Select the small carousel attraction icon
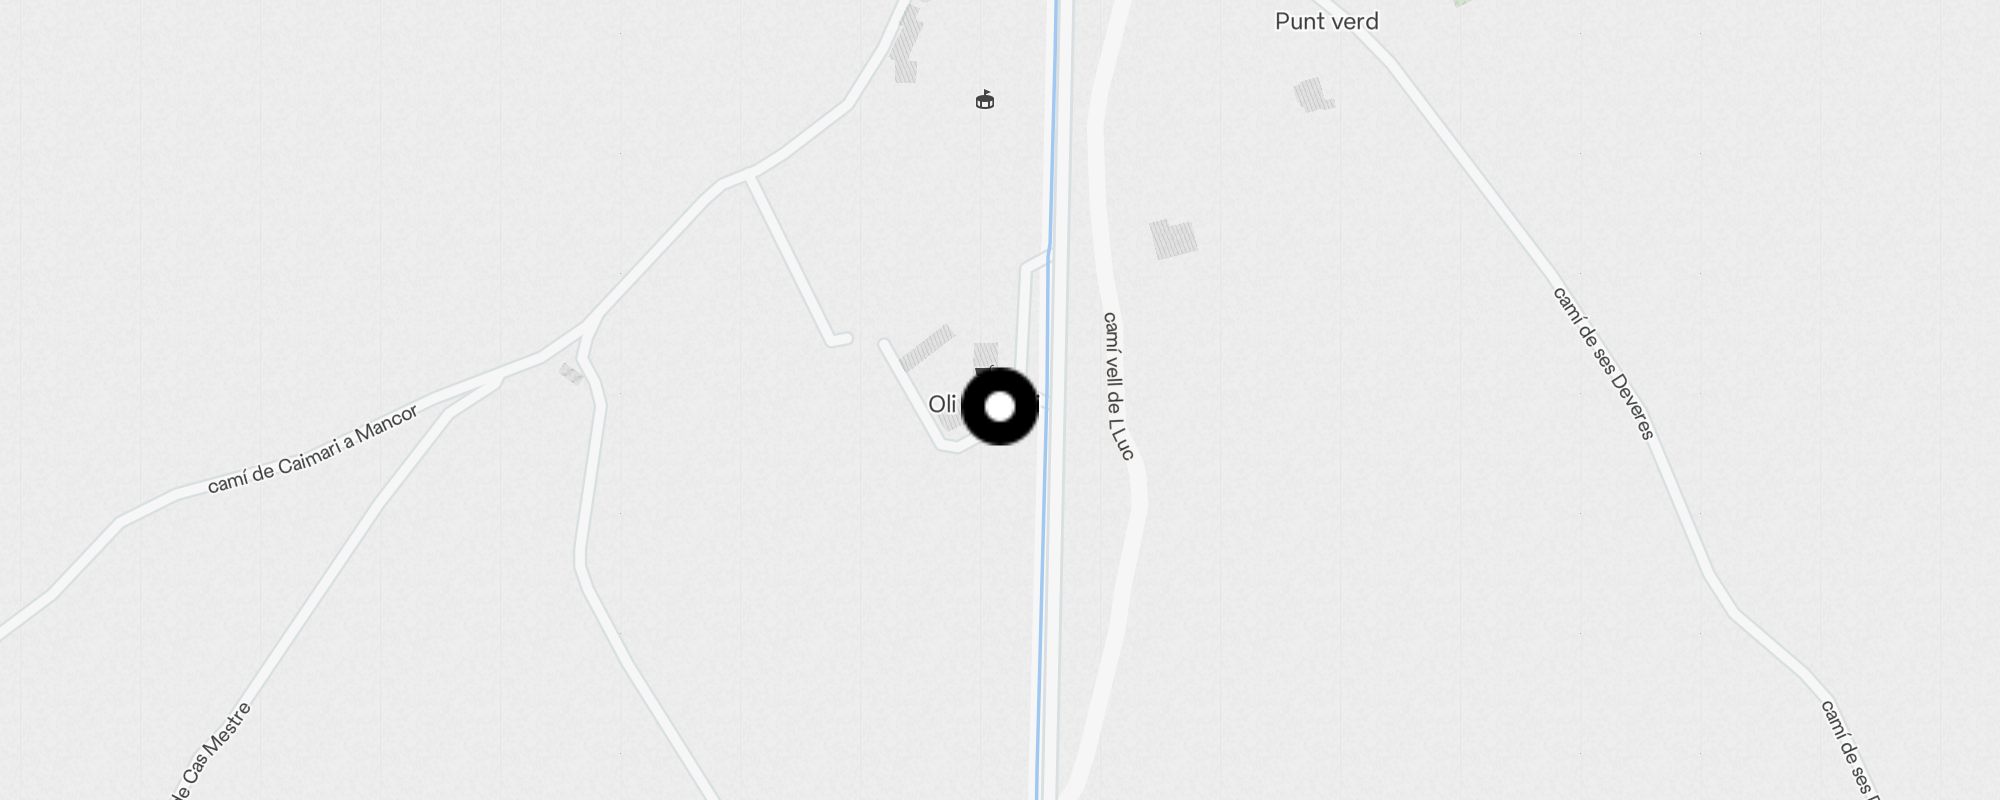Viewport: 2000px width, 800px height. 985,99
